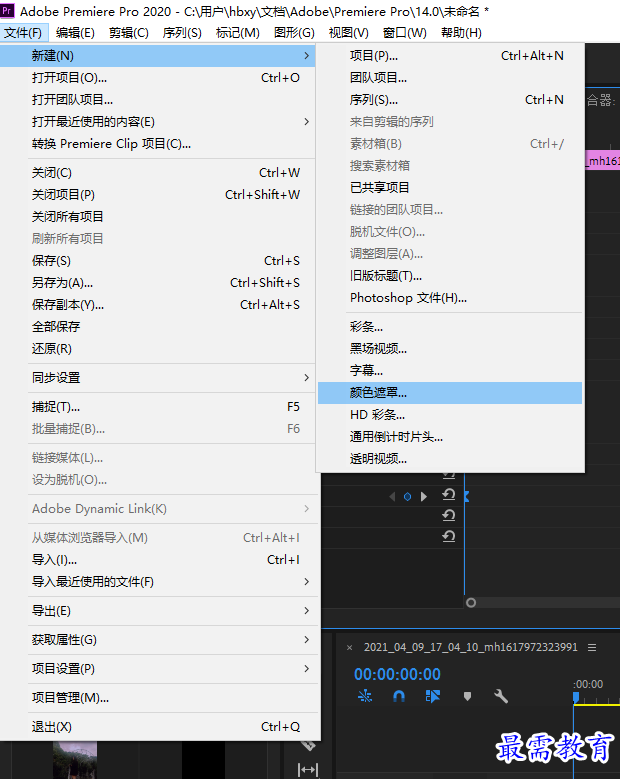Click the timeline playhead marker
Screen dimensions: 620x779
click(576, 697)
